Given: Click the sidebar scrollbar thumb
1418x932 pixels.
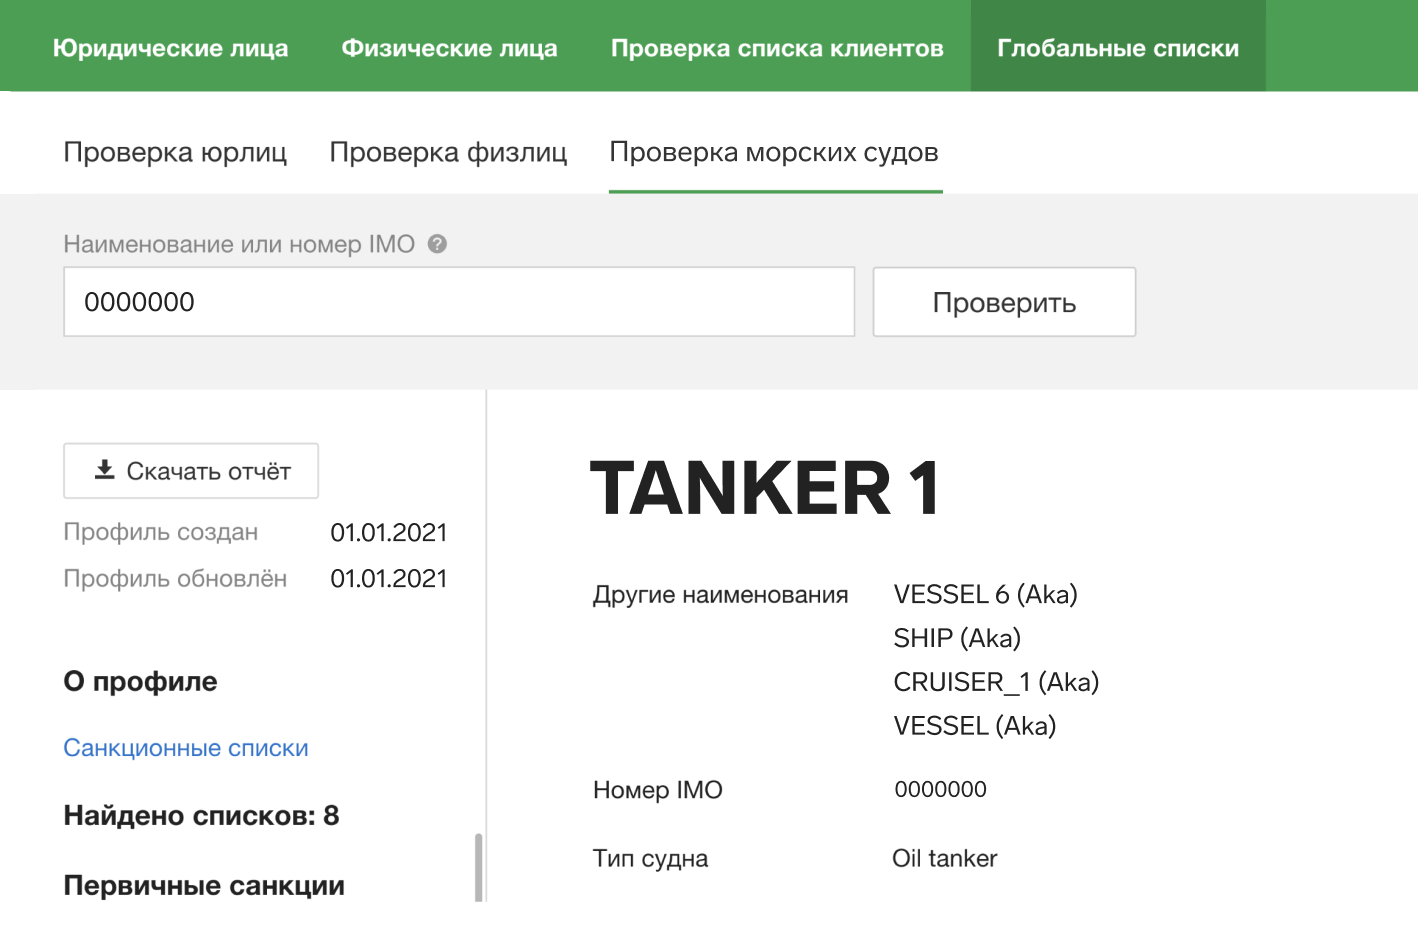Looking at the screenshot, I should (x=479, y=867).
